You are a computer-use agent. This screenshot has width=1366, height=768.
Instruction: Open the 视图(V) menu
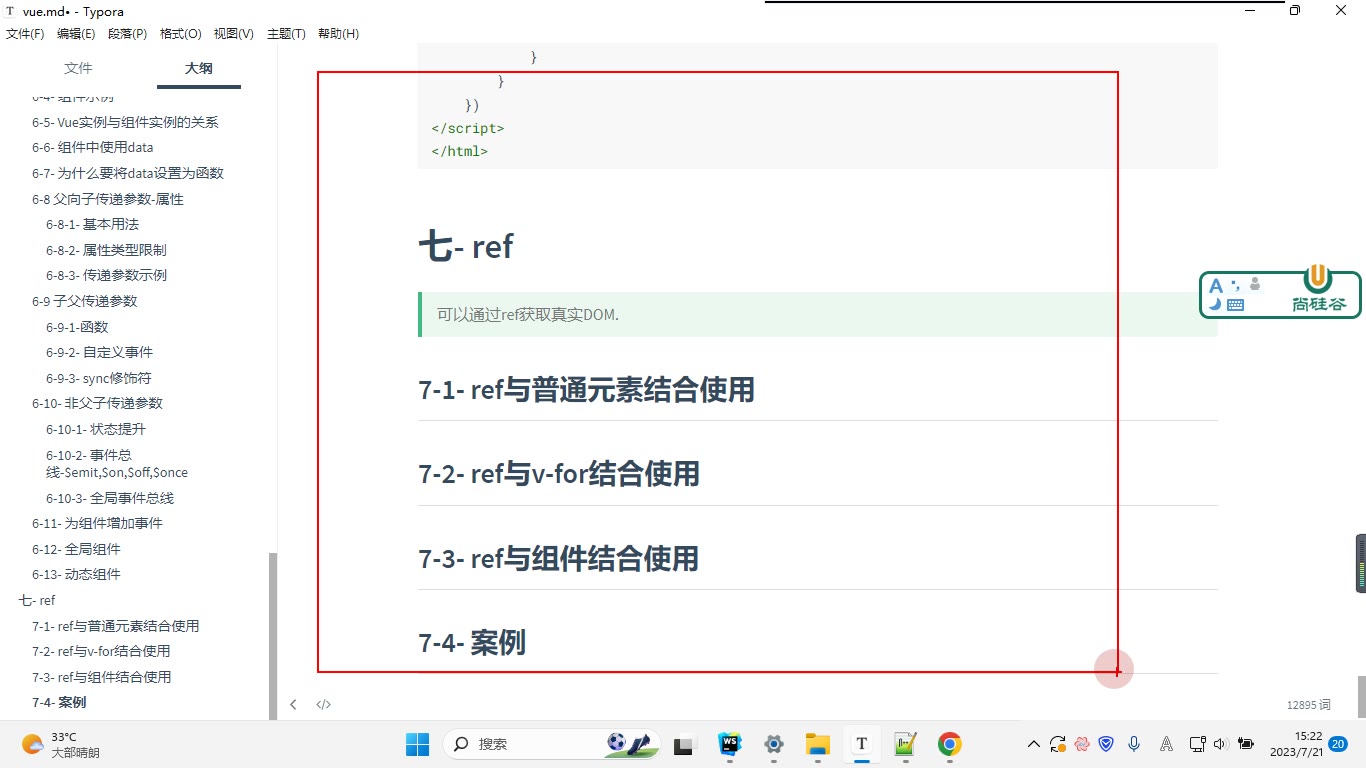[234, 34]
